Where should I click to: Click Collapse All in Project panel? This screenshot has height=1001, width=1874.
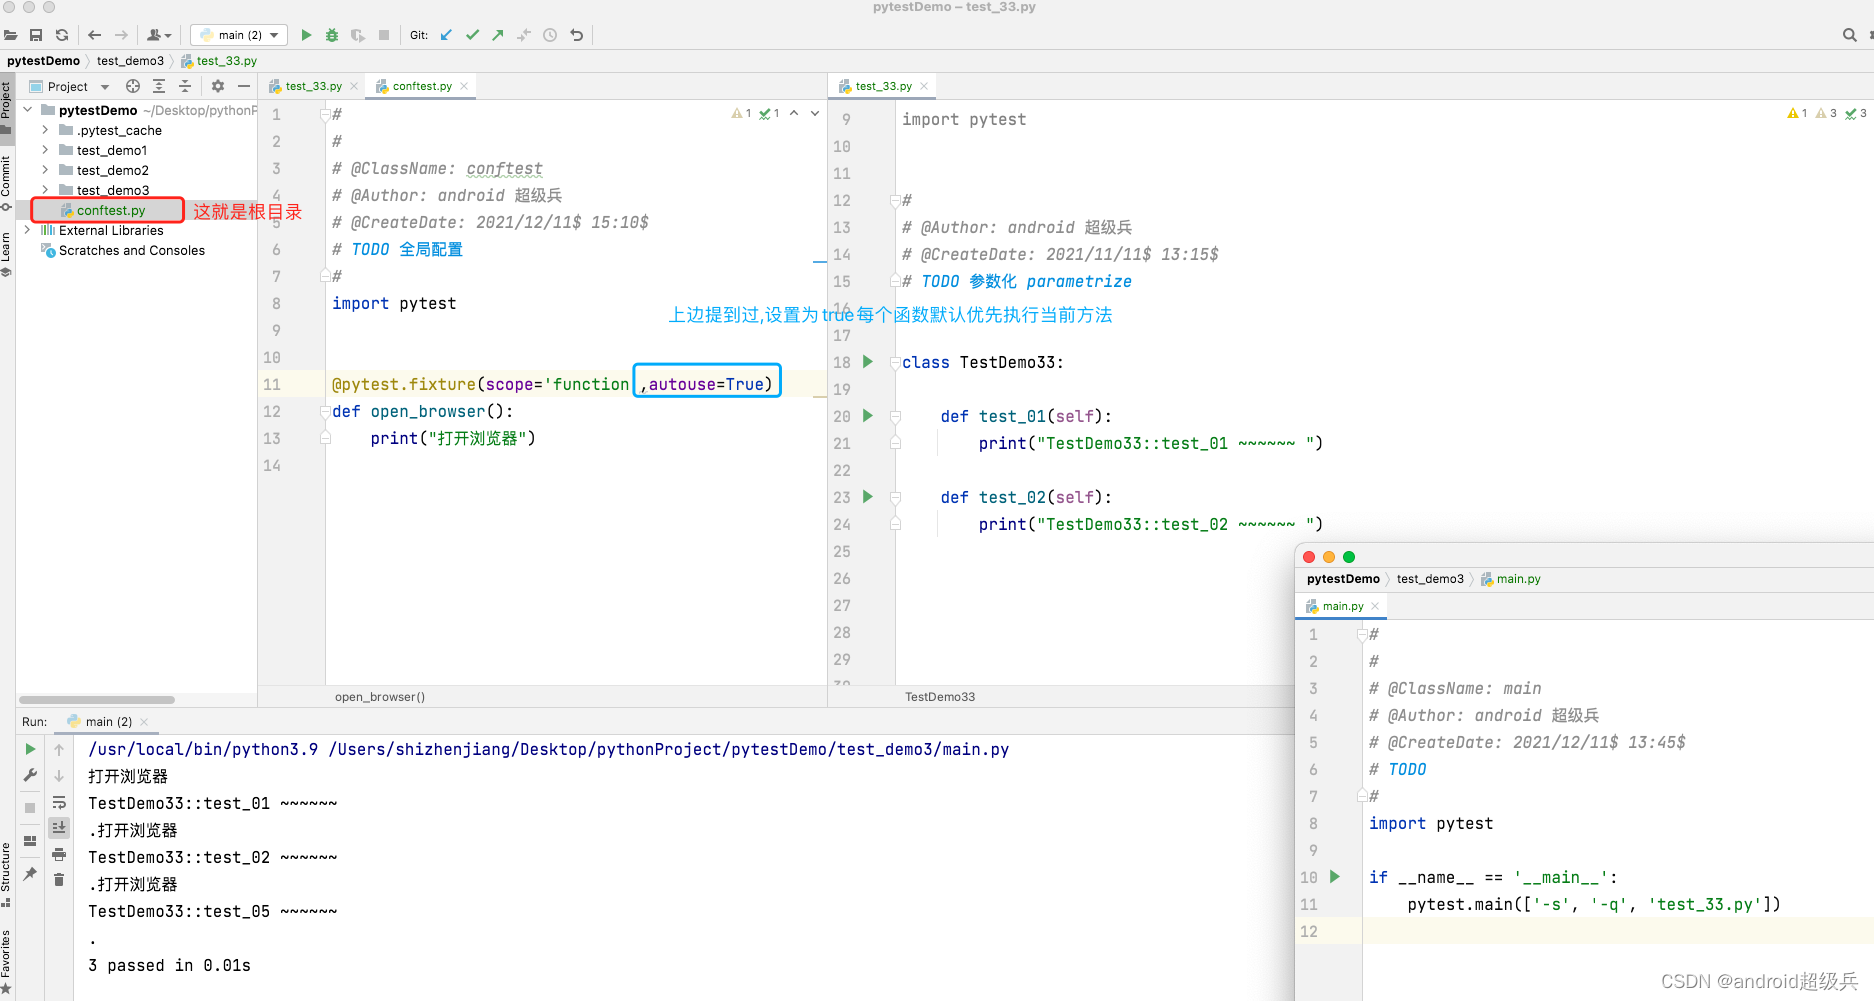coord(185,87)
